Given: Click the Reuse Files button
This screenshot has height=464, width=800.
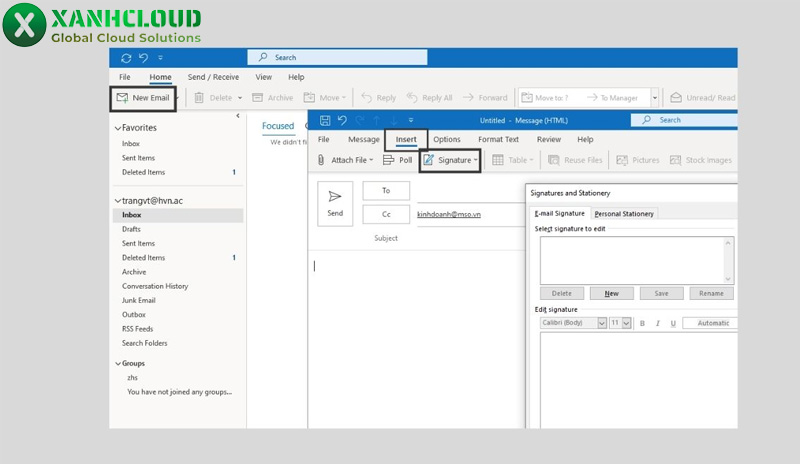Looking at the screenshot, I should [x=575, y=160].
